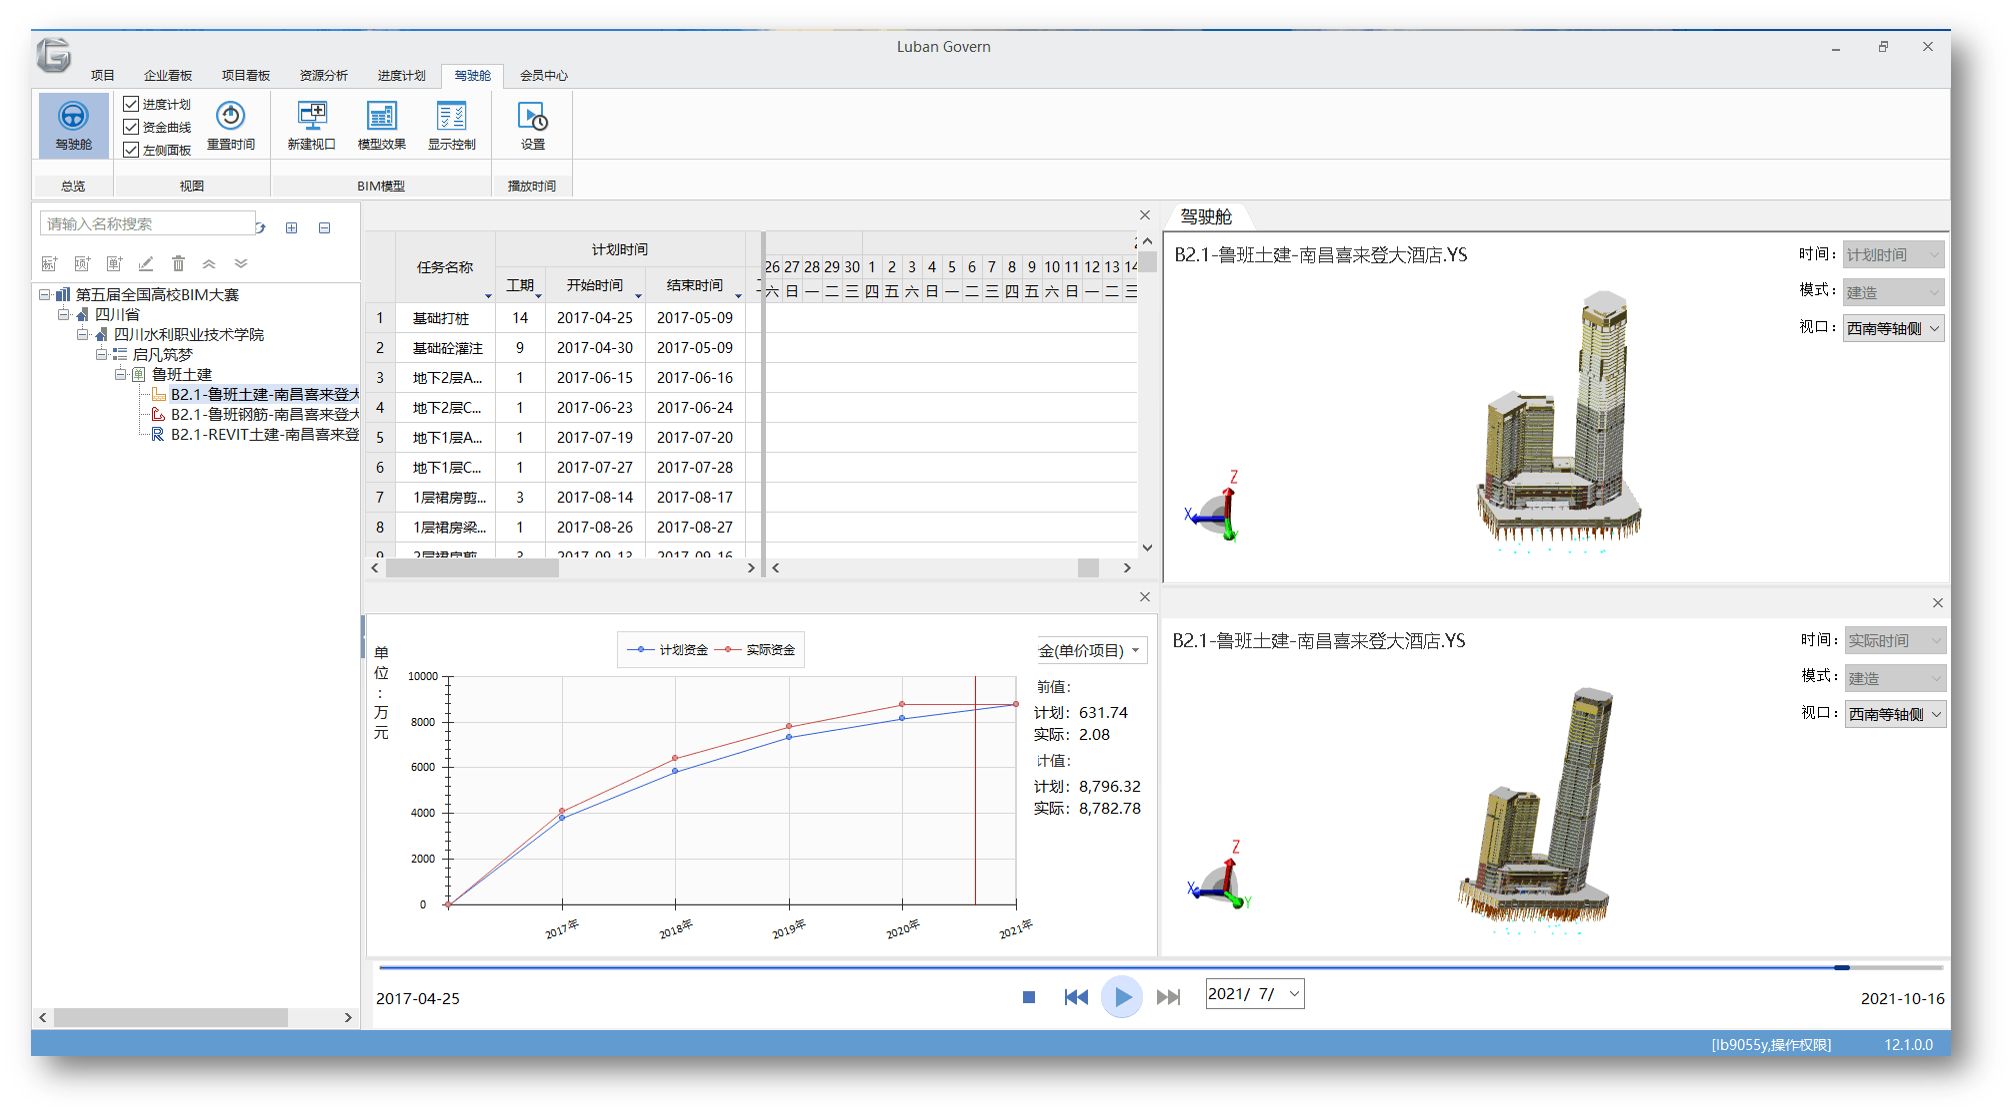This screenshot has width=2013, height=1115.
Task: Click the move-up double chevron icon
Action: (209, 264)
